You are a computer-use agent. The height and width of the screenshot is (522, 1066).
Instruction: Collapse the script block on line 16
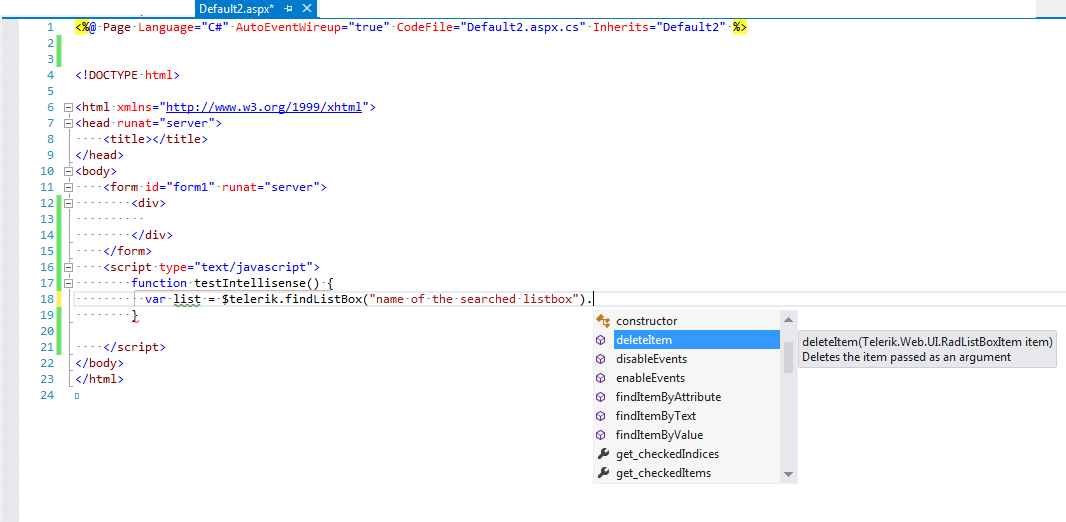(67, 267)
